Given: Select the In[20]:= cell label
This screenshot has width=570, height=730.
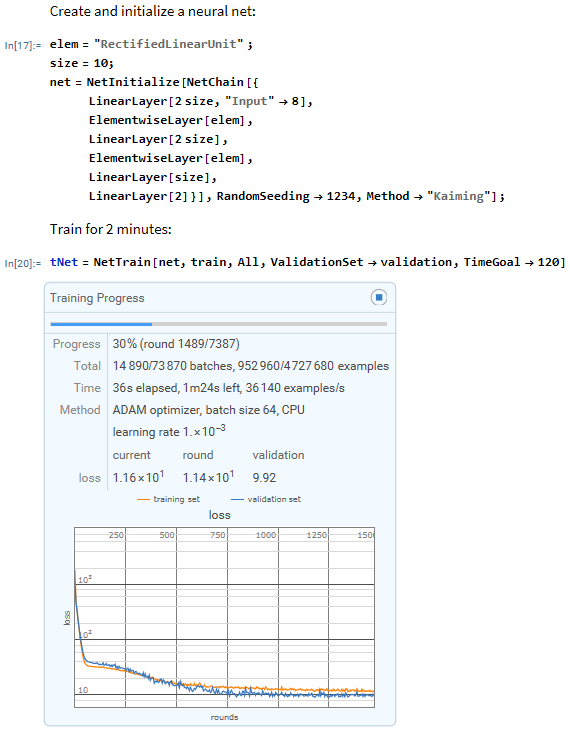Looking at the screenshot, I should pos(23,263).
